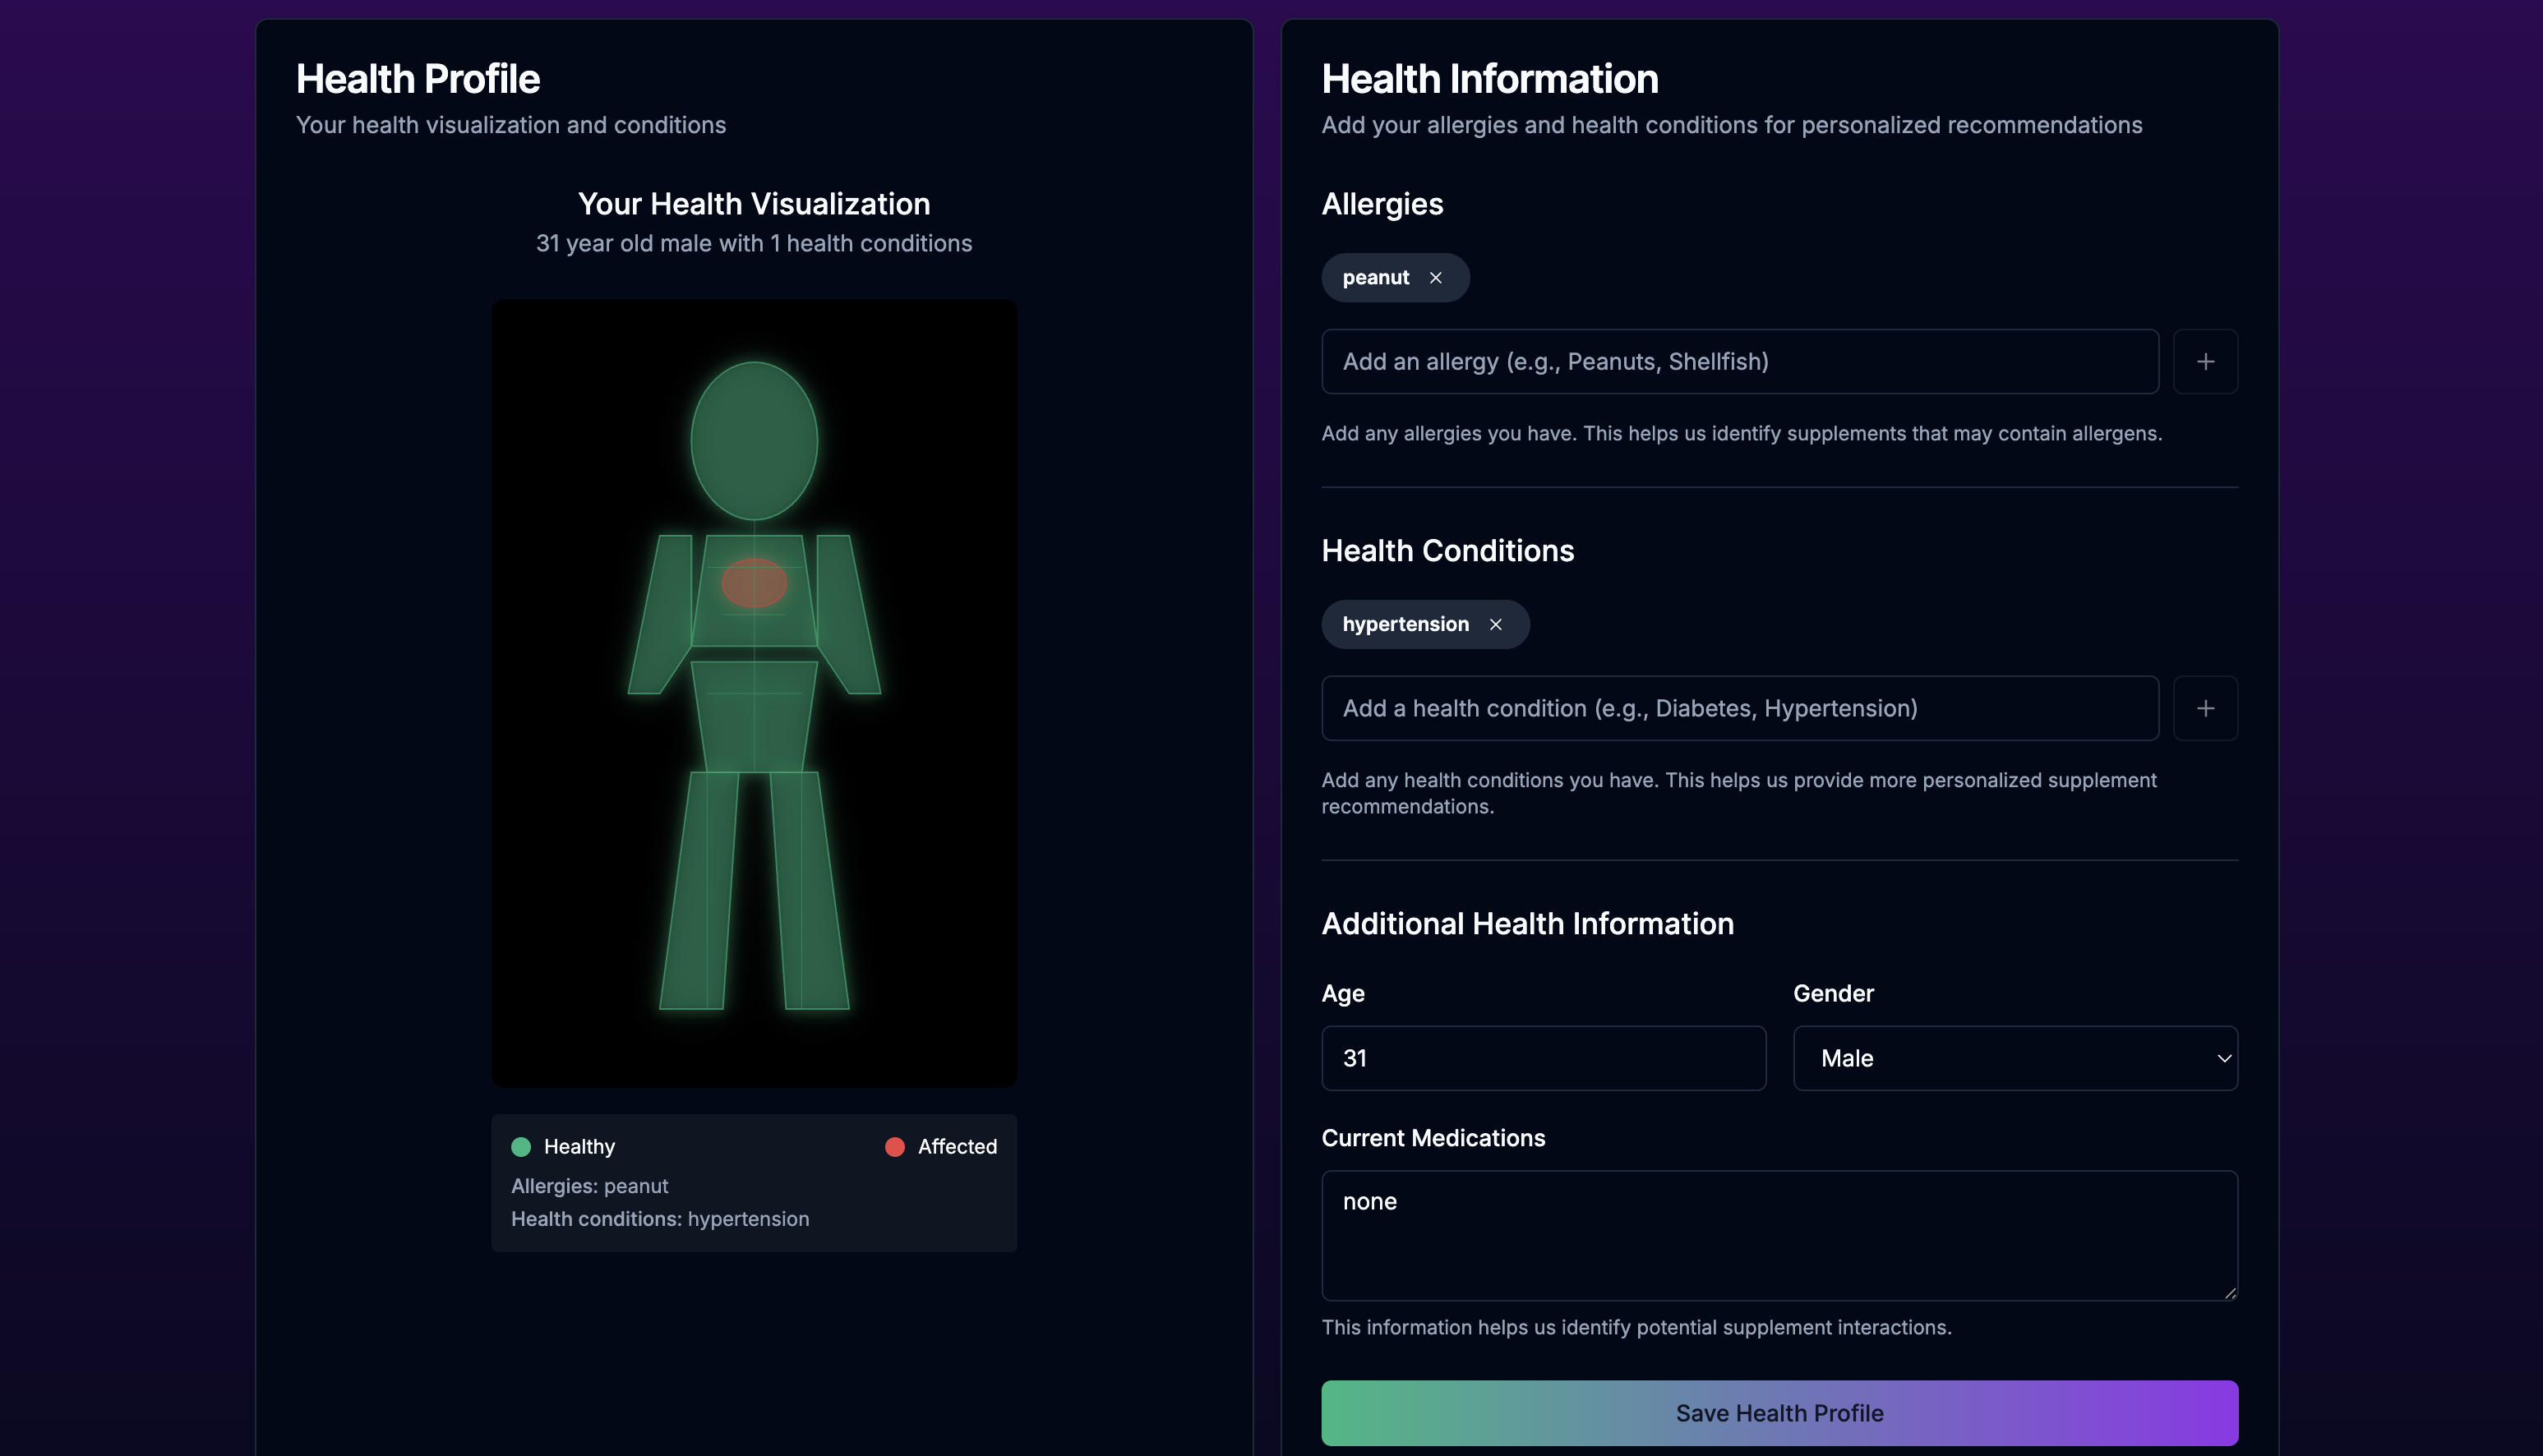Viewport: 2543px width, 1456px height.
Task: Click the Age field showing 31
Action: click(x=1543, y=1058)
